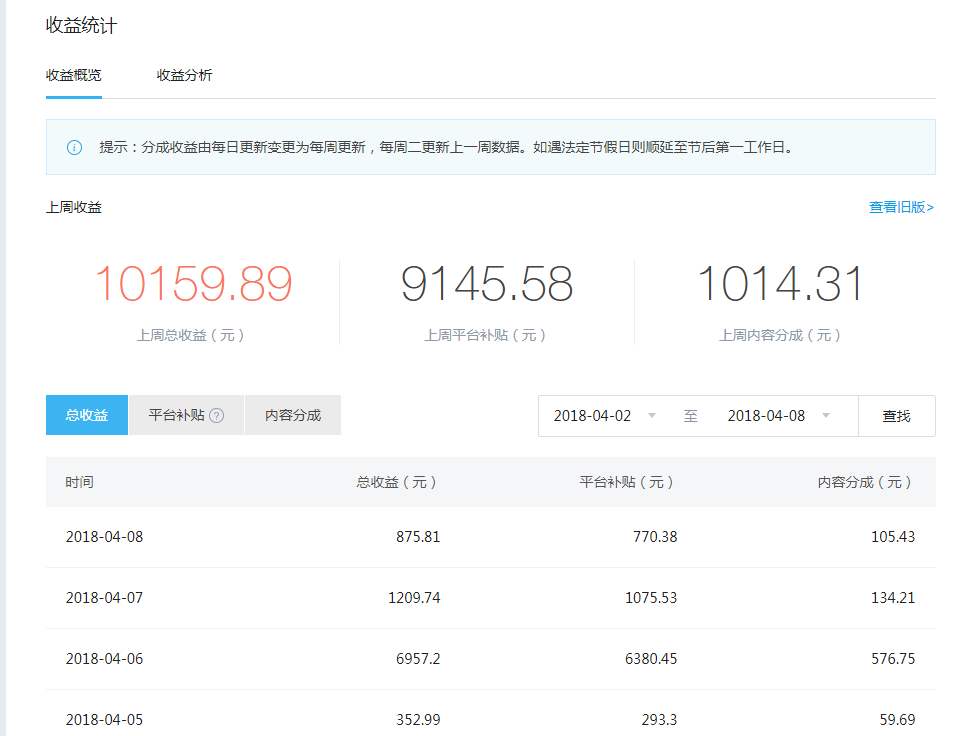Click the 上周平台补贴 value 9145.58

487,284
